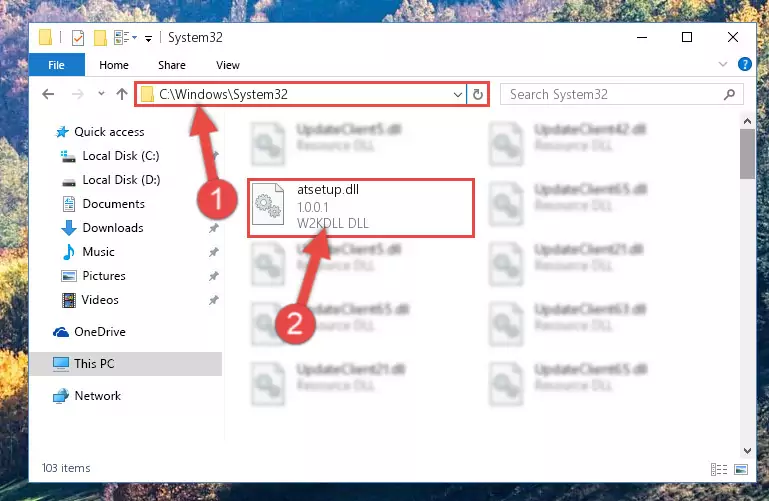Click the address bar path C:\Windows\System32
Viewport: 769px width, 501px height.
pos(223,94)
